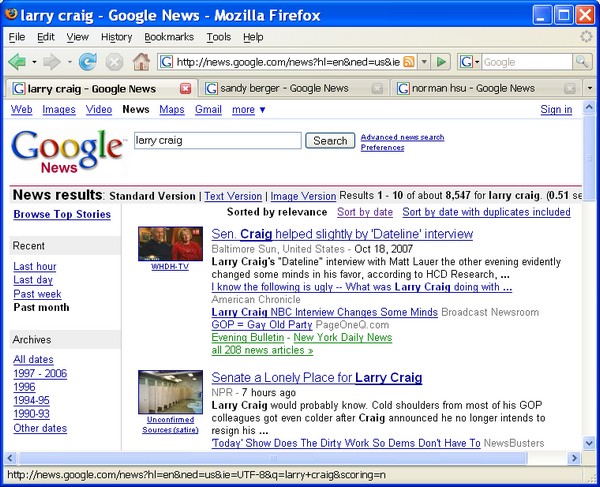The width and height of the screenshot is (600, 487).
Task: Open the Back history dropdown arrow
Action: 34,62
